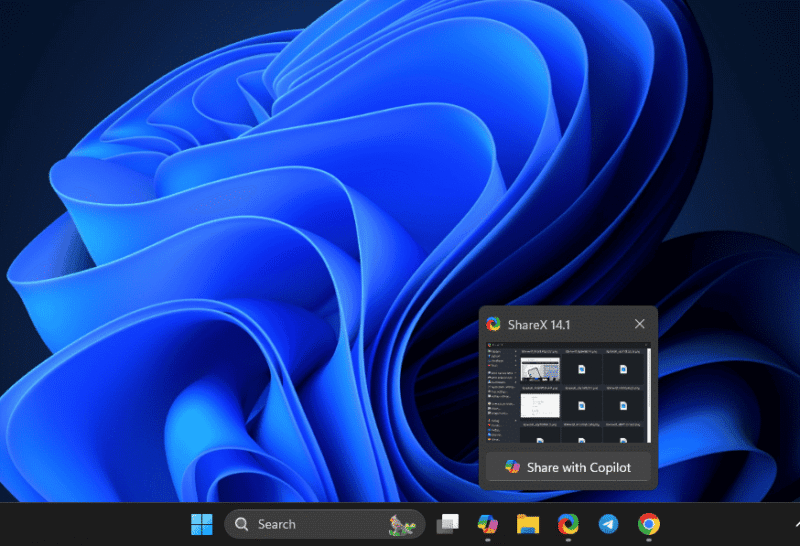Click empty taskbar space left of Start
800x546 pixels.
click(x=90, y=524)
